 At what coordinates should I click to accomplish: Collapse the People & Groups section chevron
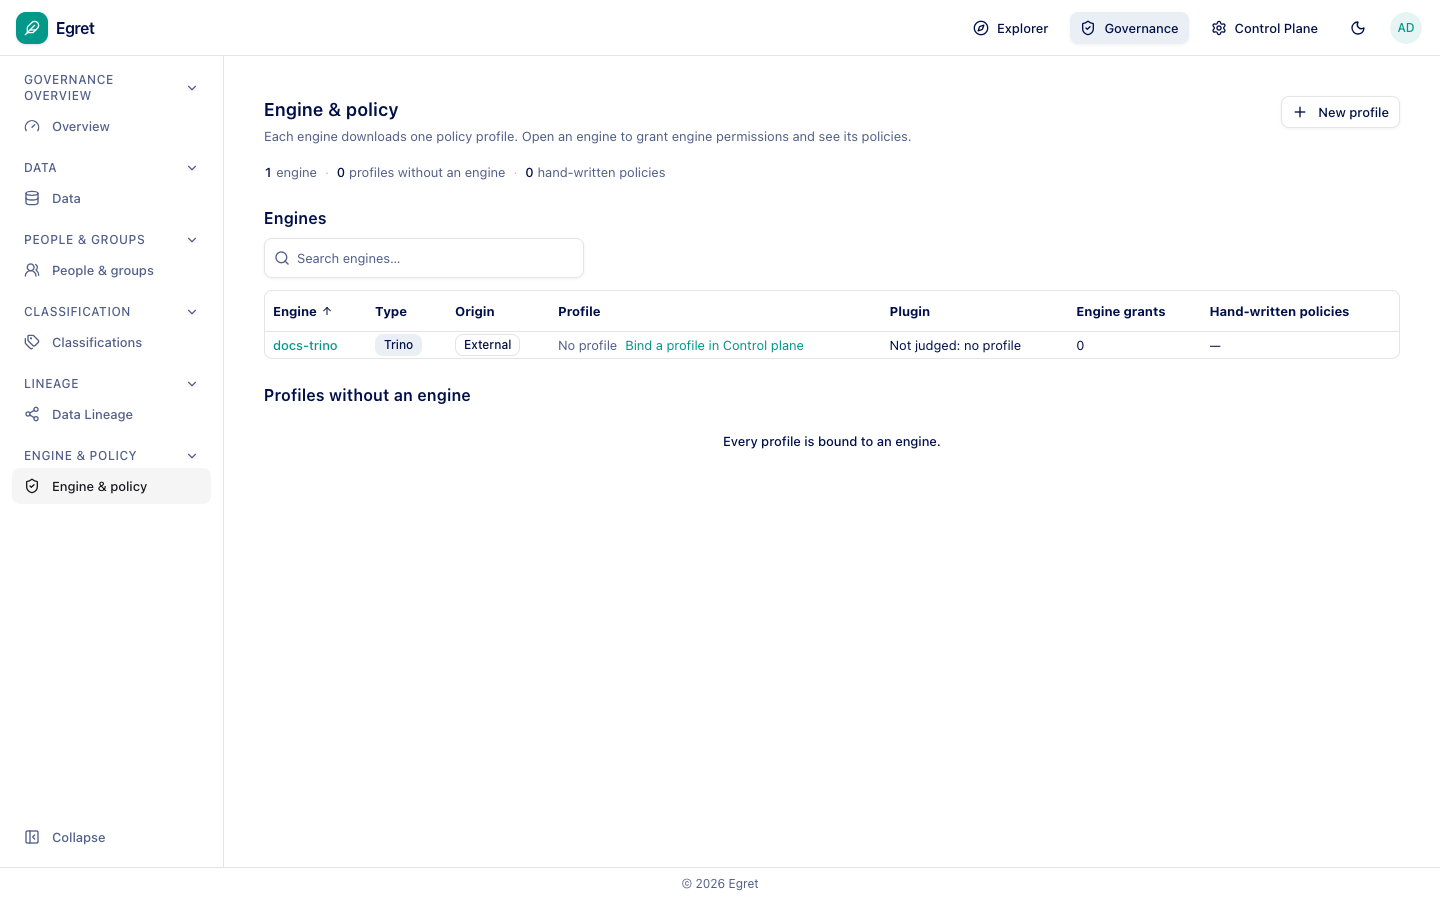[192, 240]
